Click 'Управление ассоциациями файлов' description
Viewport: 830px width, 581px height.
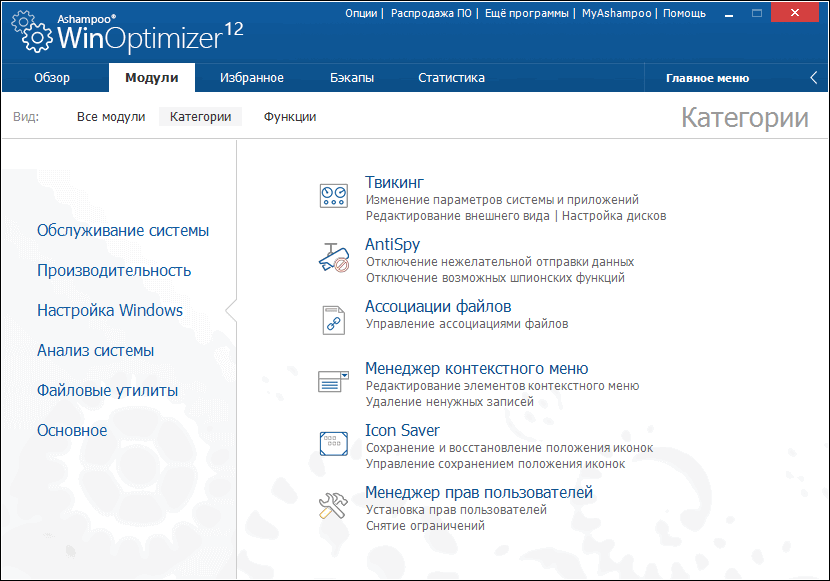[467, 324]
